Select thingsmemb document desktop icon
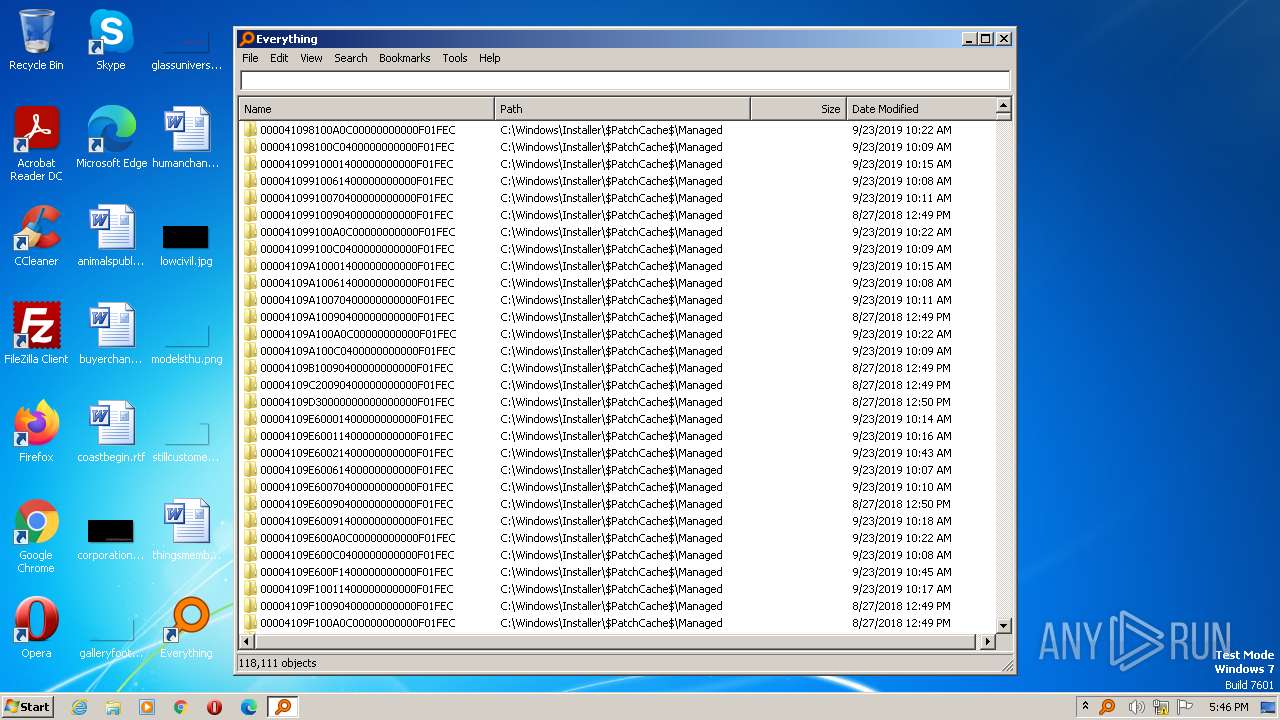Image resolution: width=1280 pixels, height=720 pixels. click(x=186, y=529)
